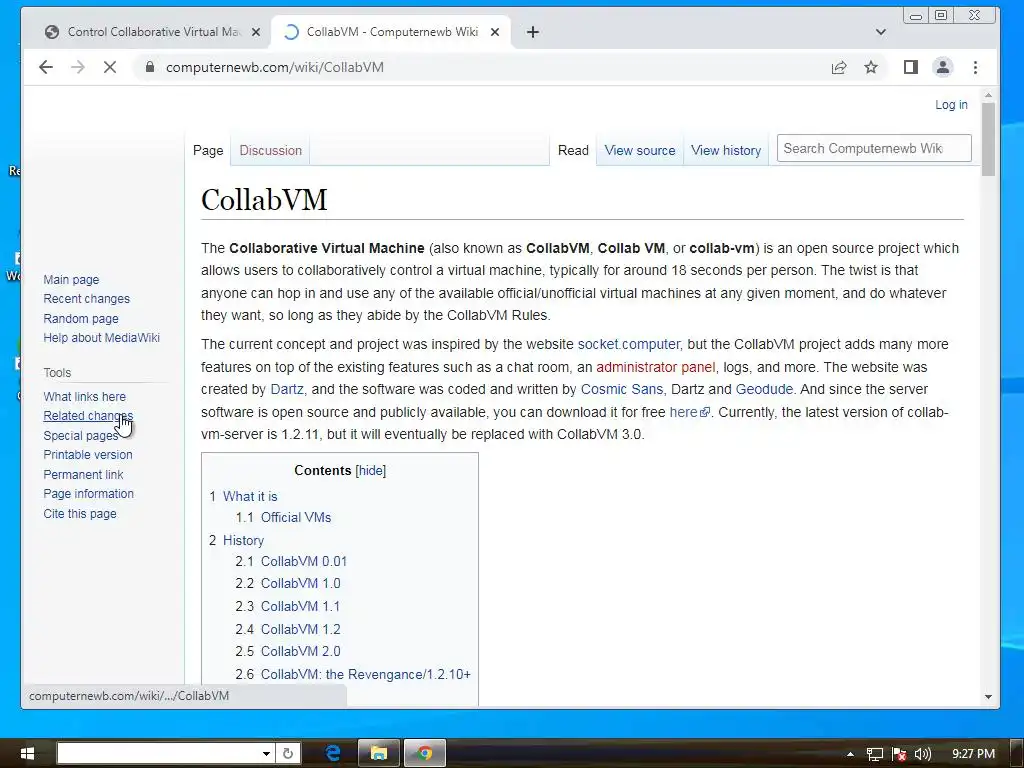Jump to section 1.1 Official VMs
The height and width of the screenshot is (768, 1024).
pos(283,517)
